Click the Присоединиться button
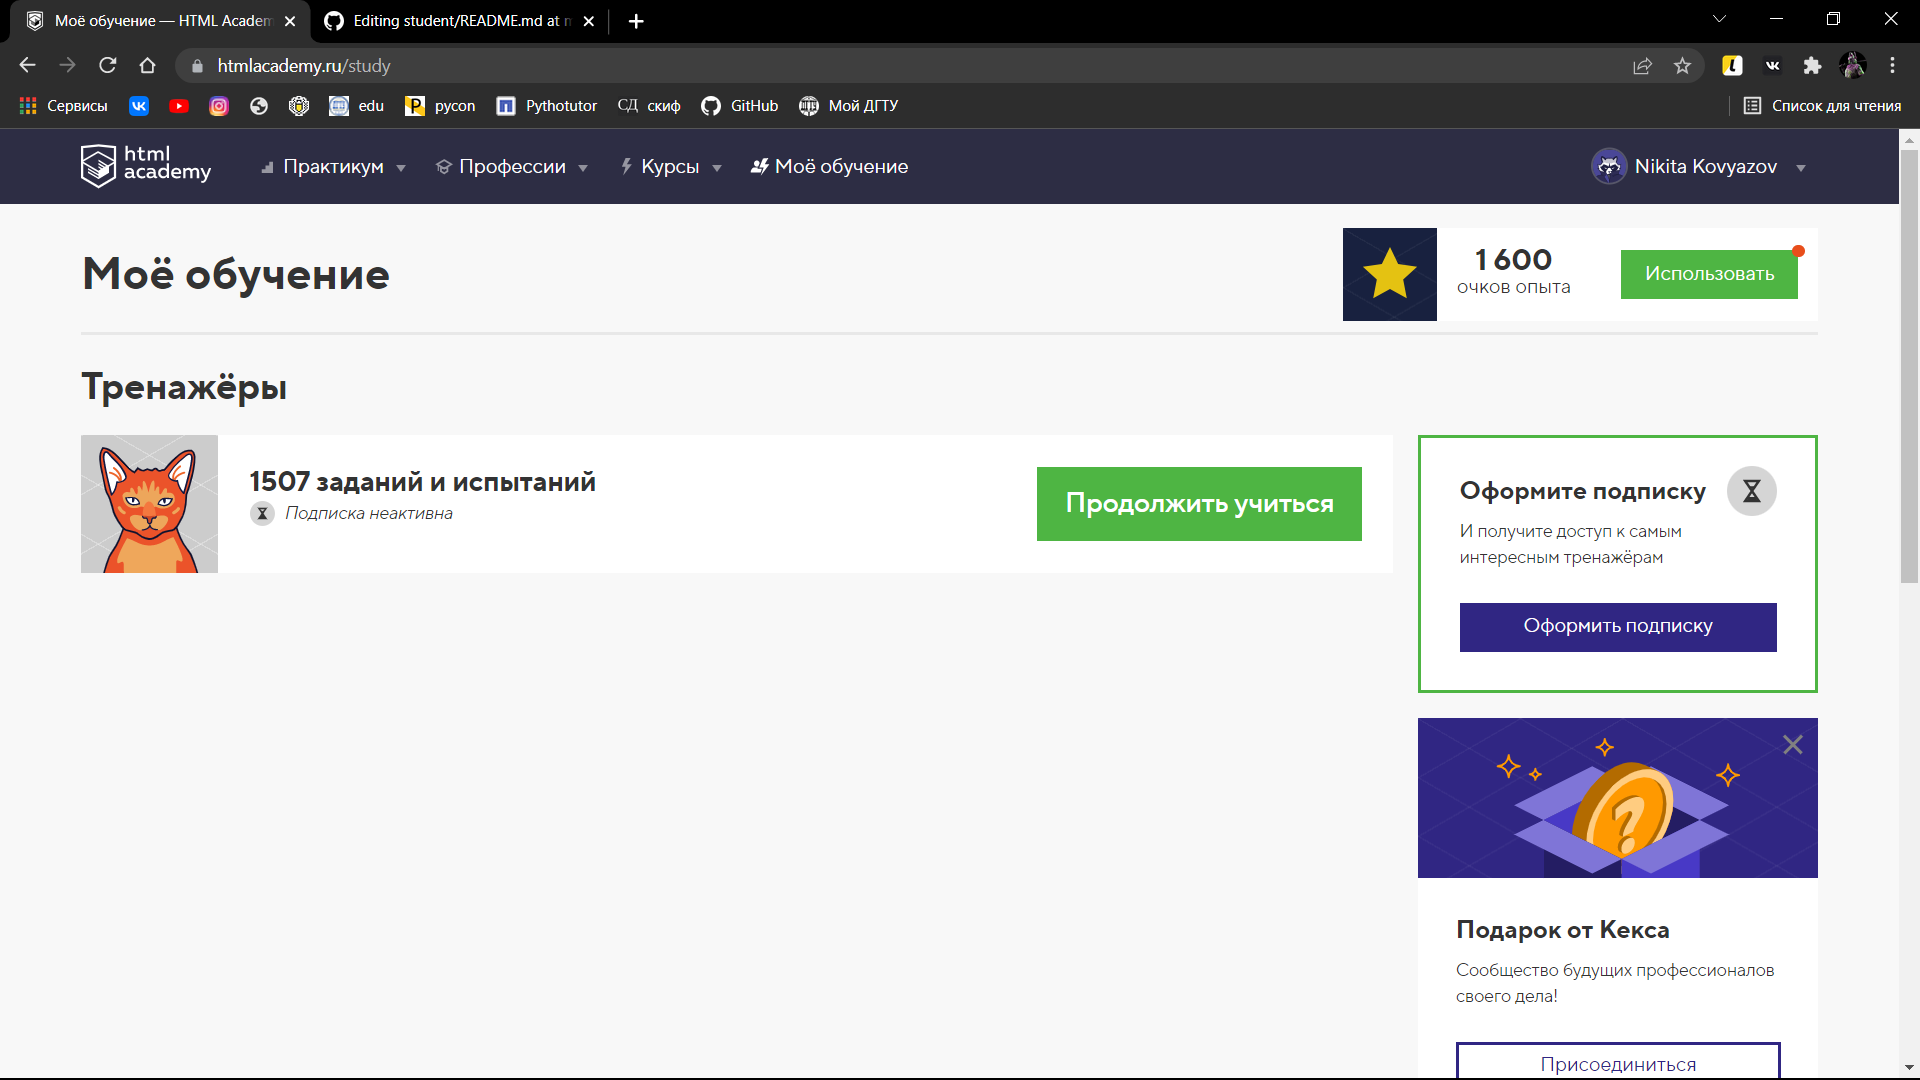 1618,1062
